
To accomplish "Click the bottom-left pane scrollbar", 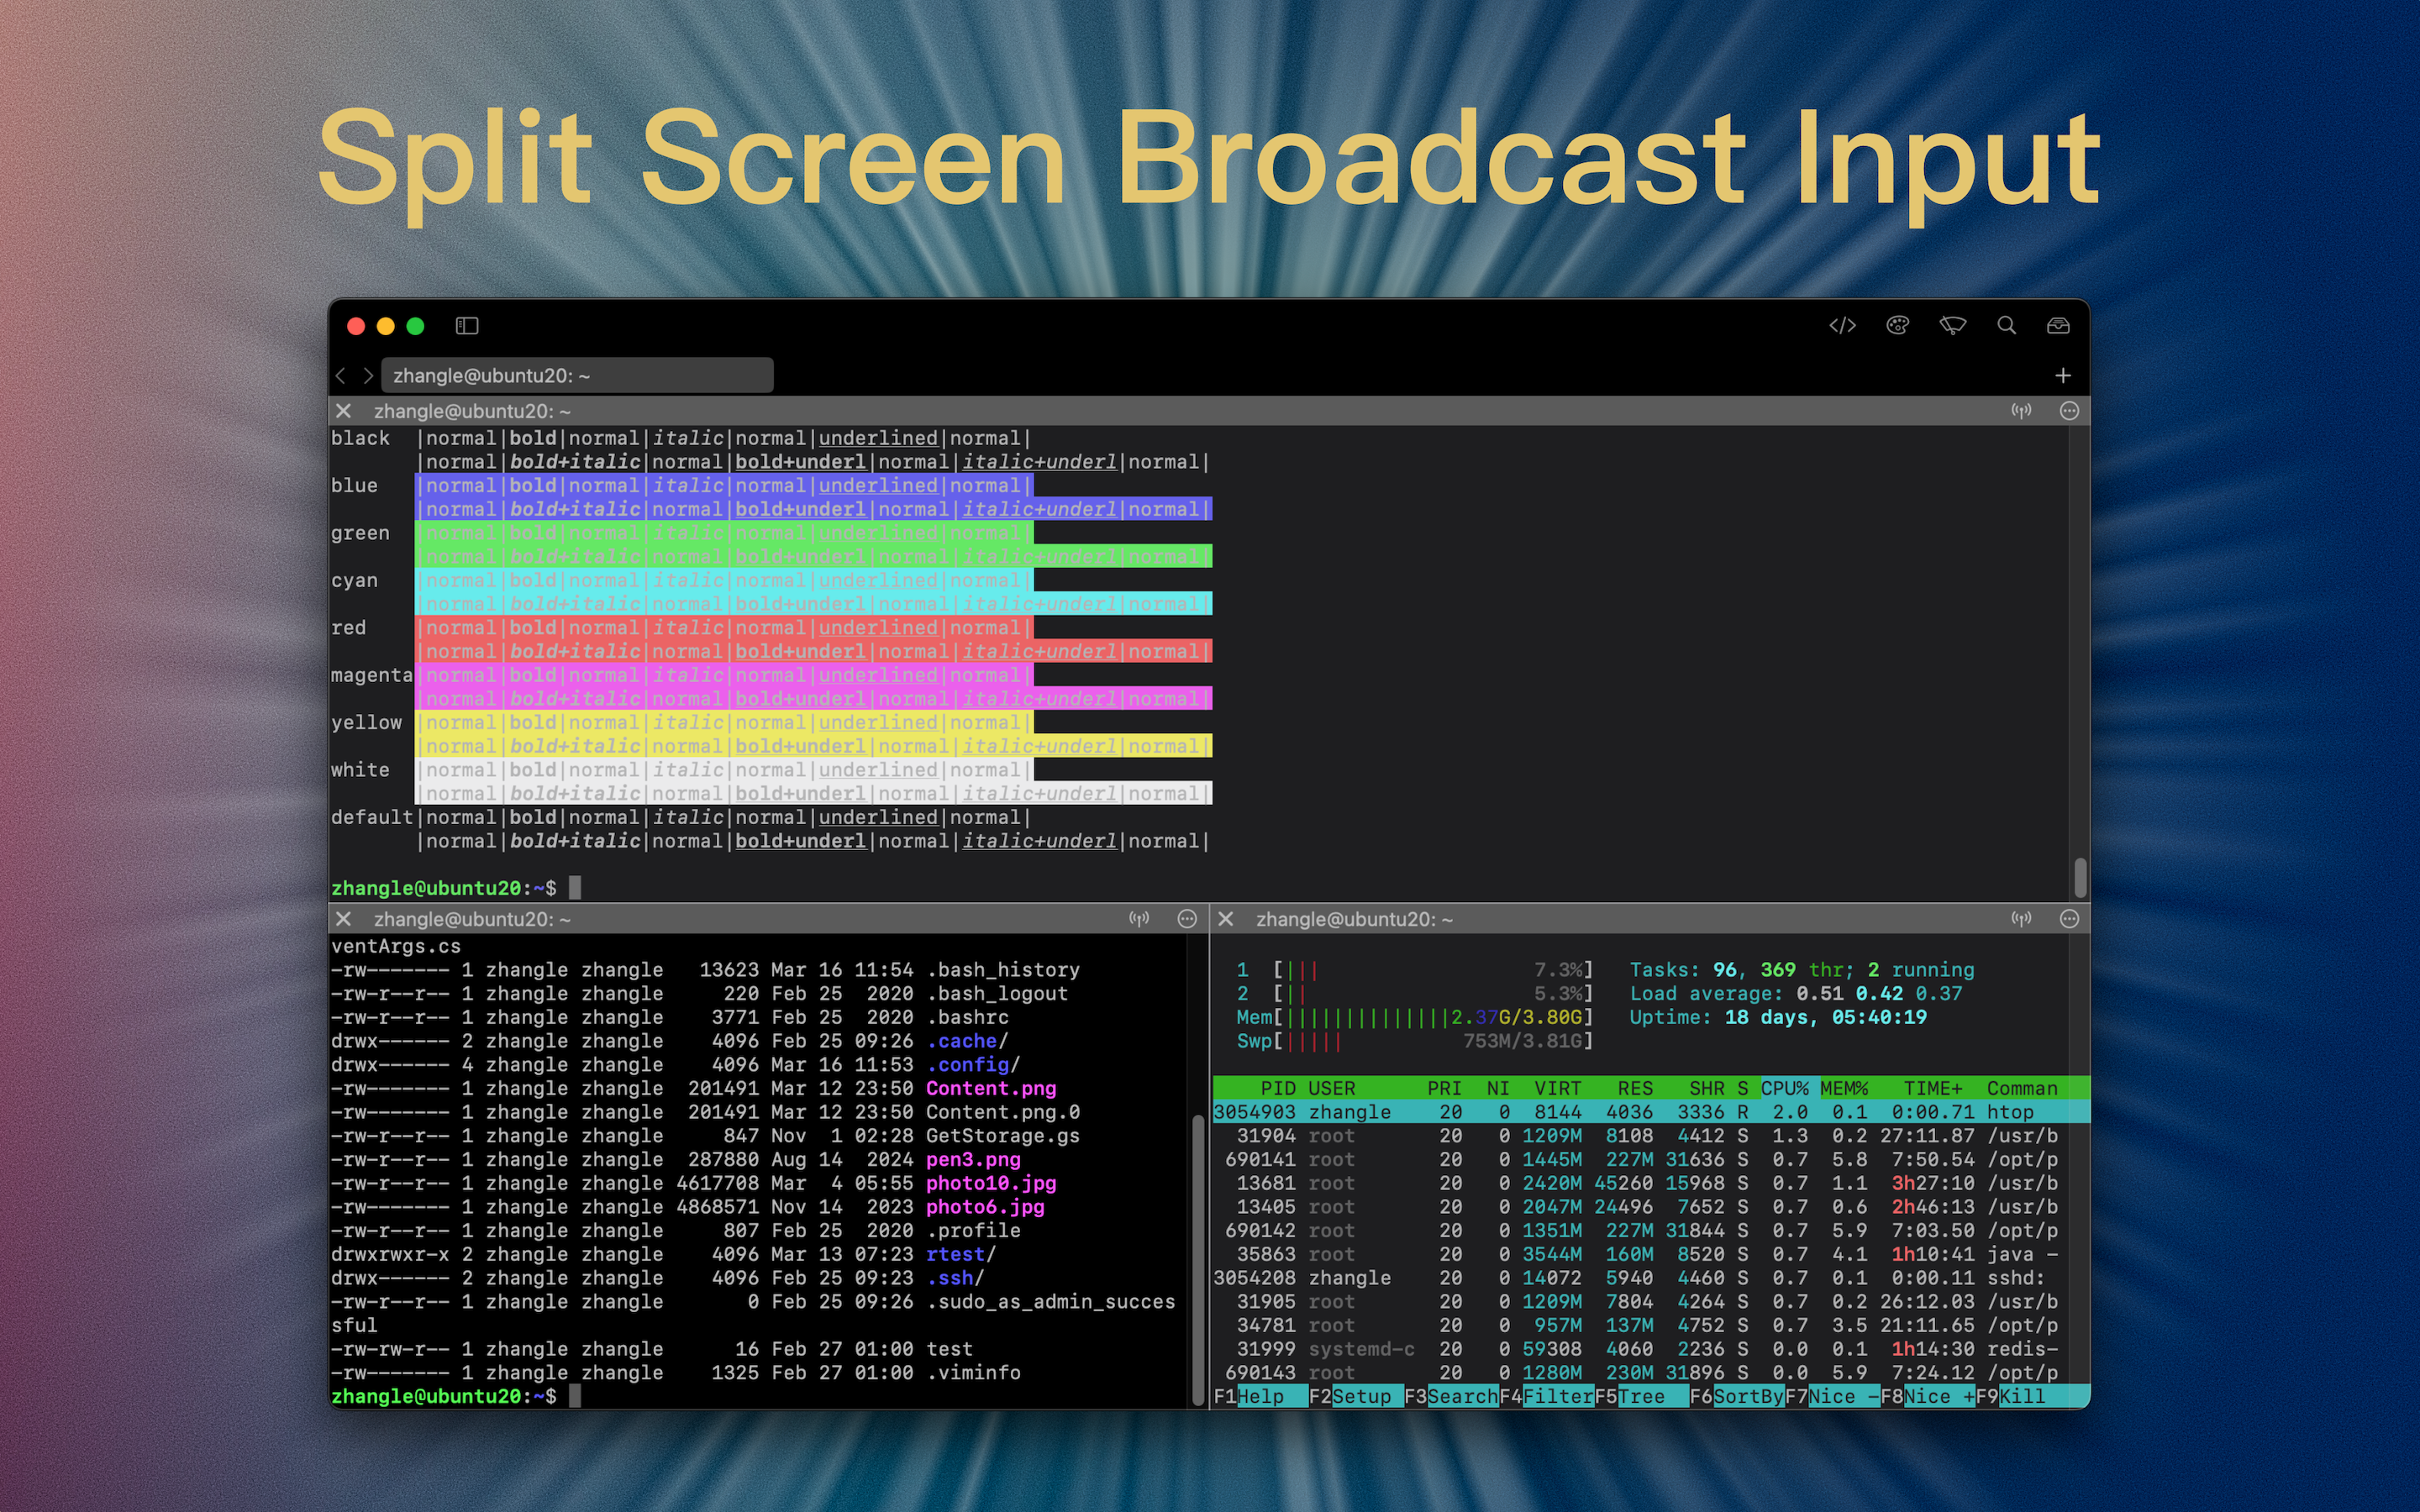I will [1198, 1259].
